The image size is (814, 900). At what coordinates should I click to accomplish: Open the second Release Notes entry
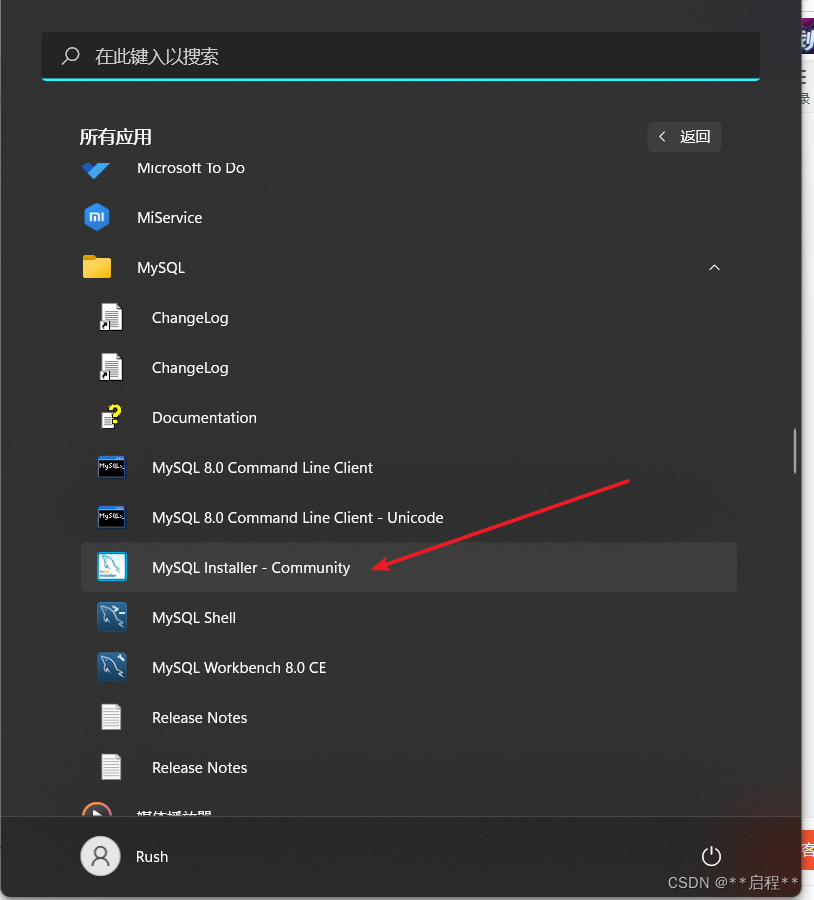pos(199,767)
